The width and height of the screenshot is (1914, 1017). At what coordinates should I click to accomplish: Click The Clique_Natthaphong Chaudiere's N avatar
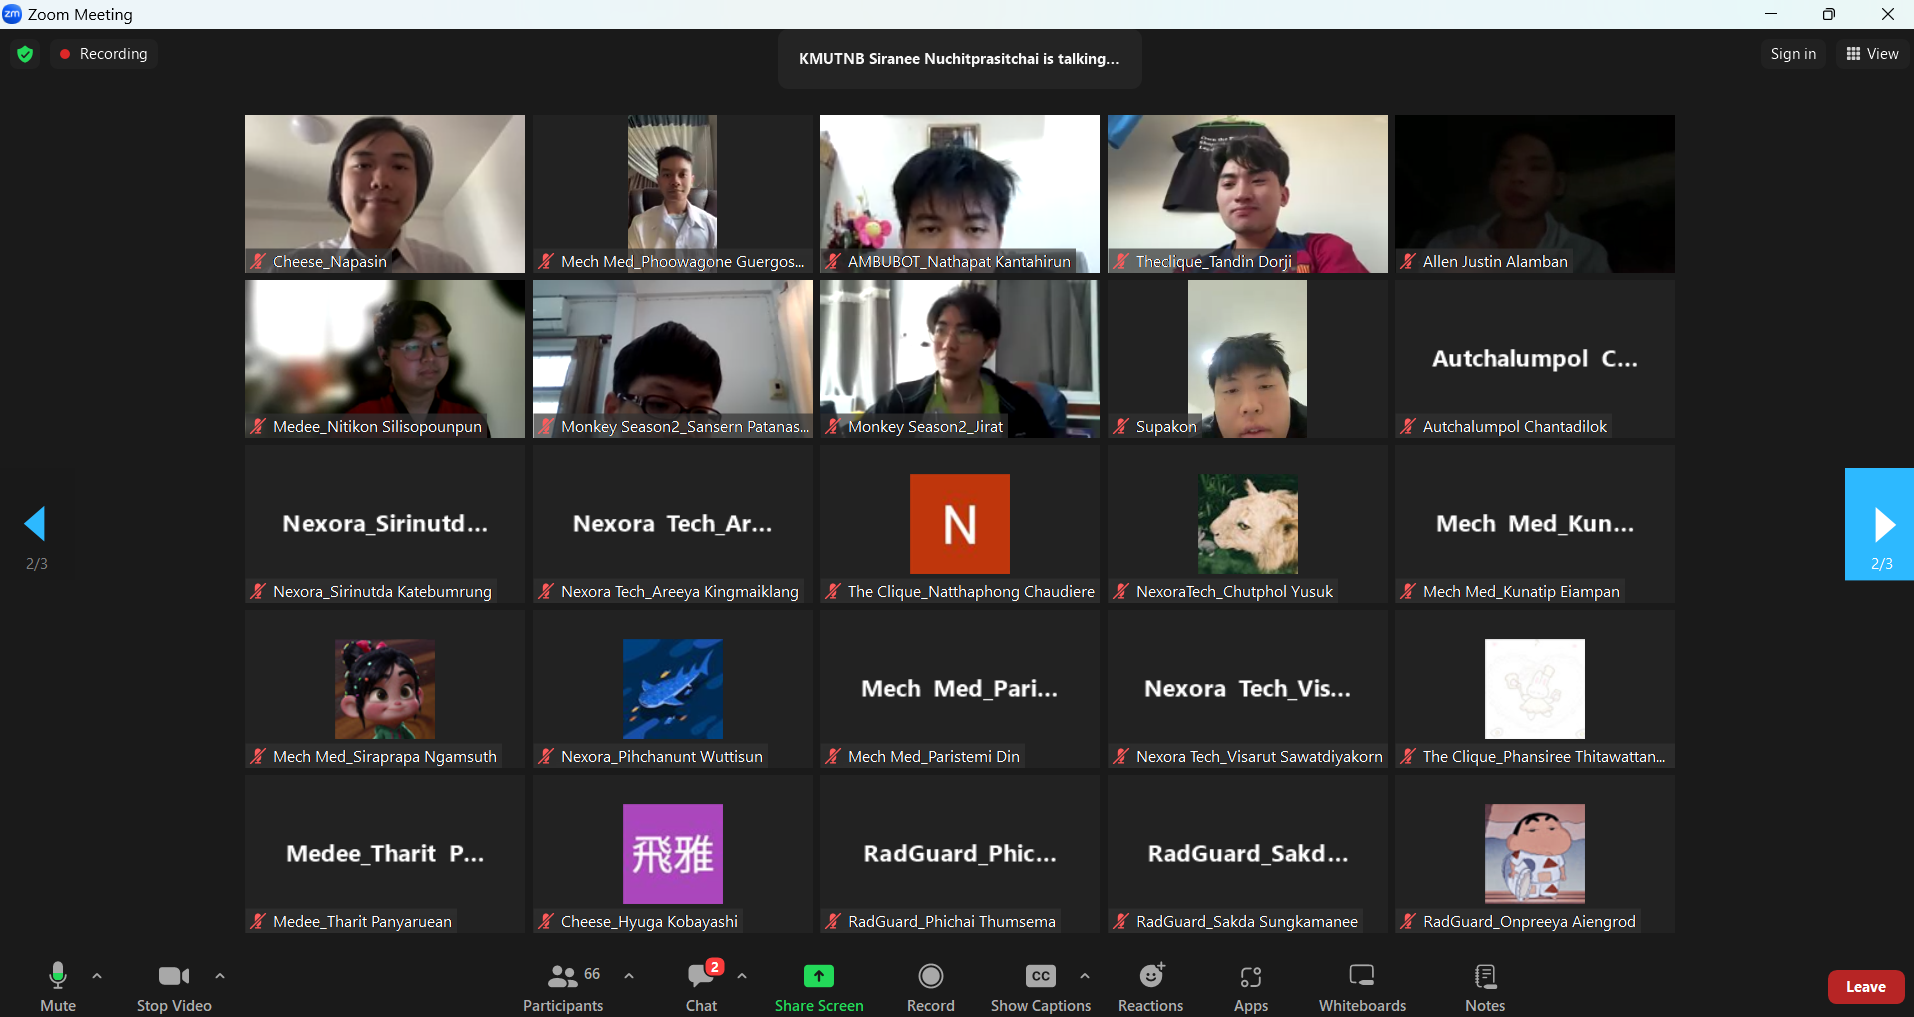(x=960, y=524)
